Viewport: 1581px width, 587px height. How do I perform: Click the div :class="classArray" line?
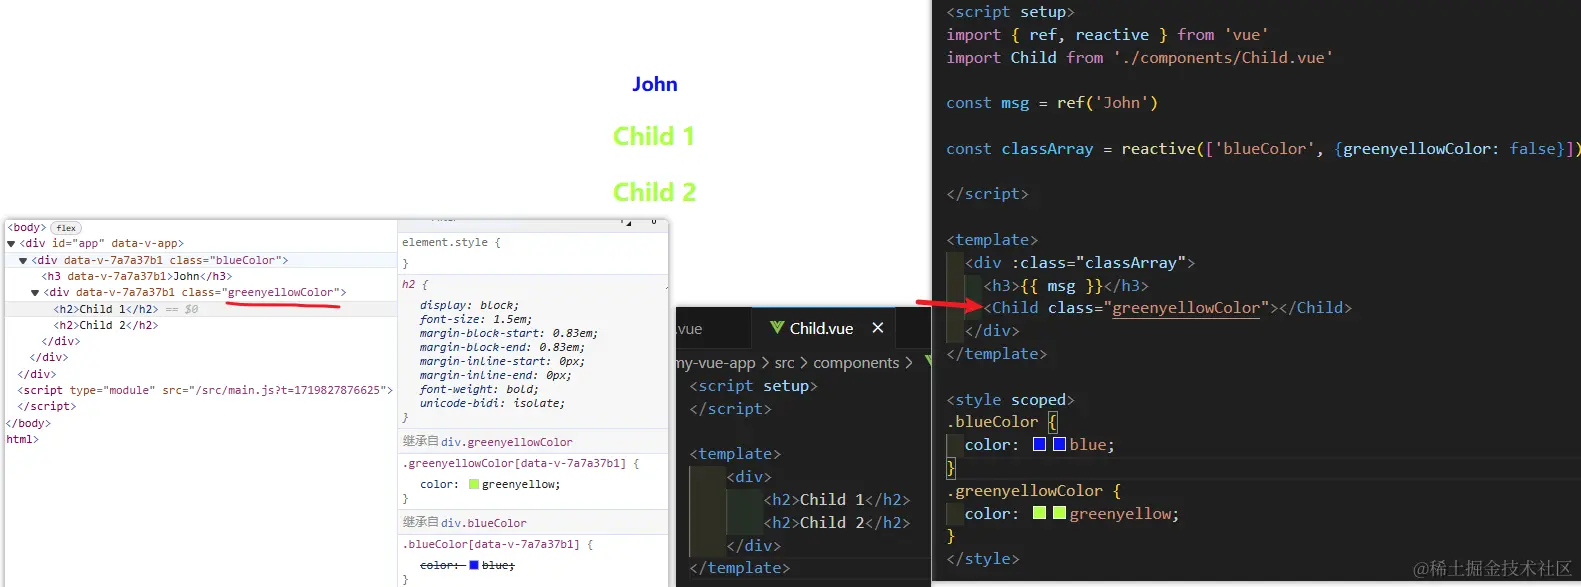tap(1080, 262)
